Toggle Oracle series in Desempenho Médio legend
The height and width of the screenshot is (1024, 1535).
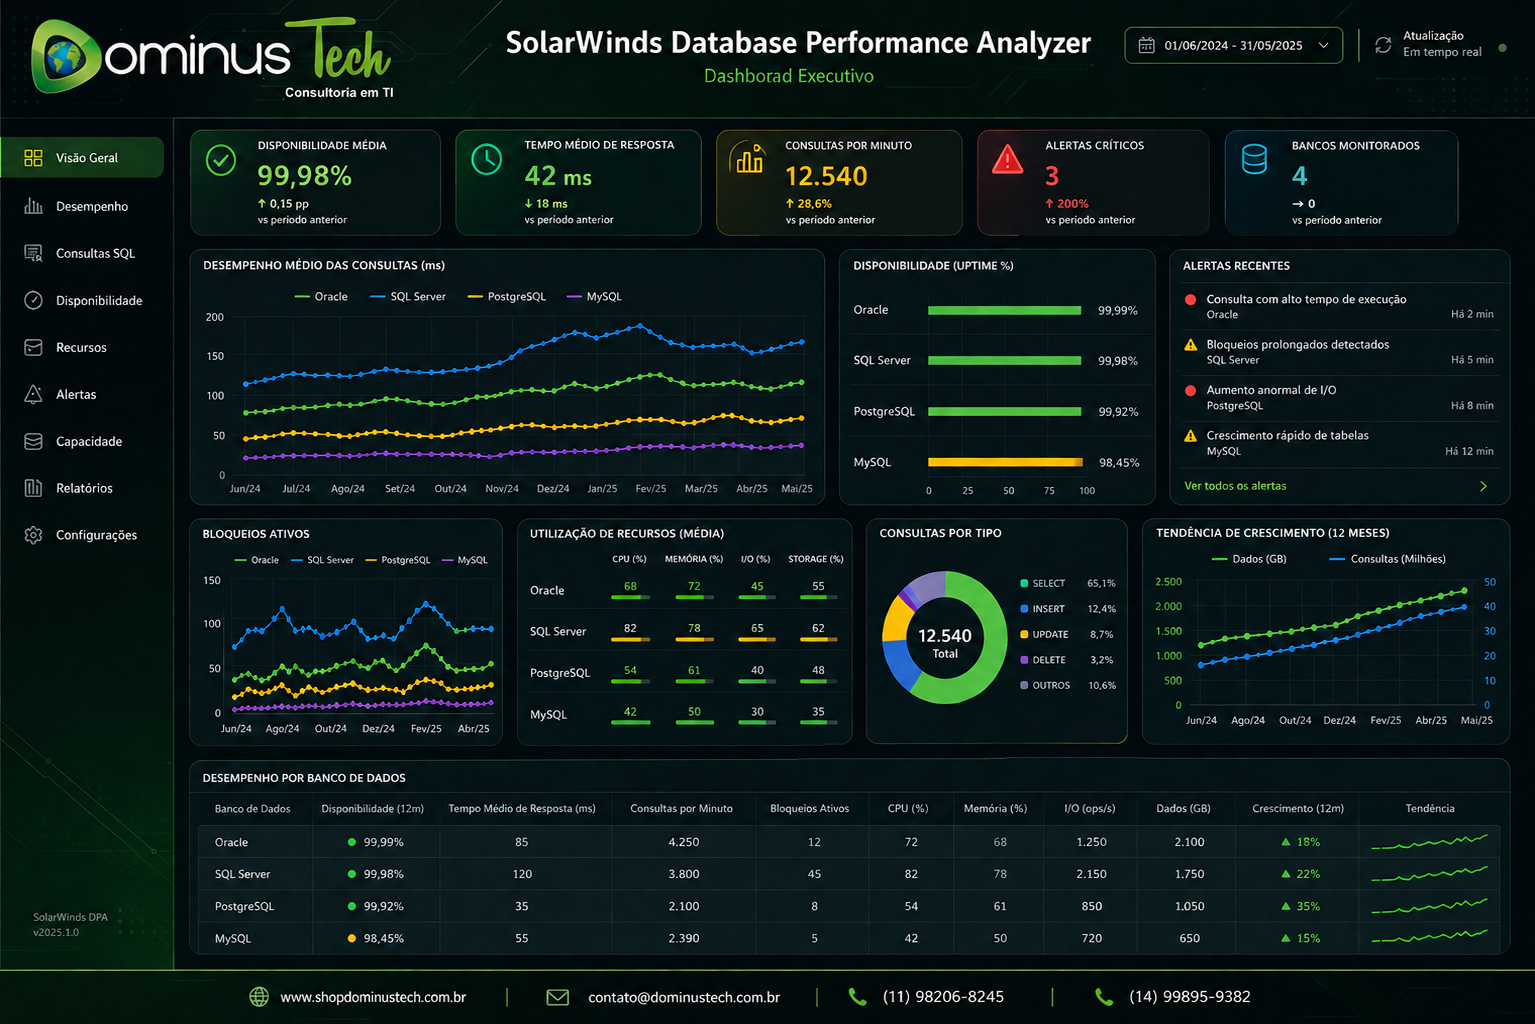click(x=321, y=297)
